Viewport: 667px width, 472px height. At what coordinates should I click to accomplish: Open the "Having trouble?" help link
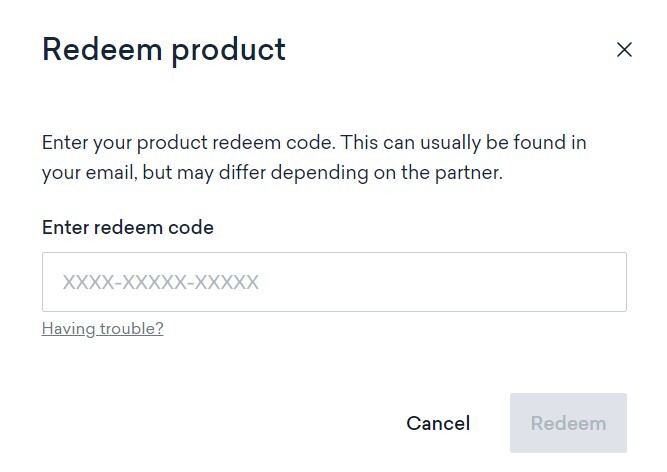[x=102, y=328]
